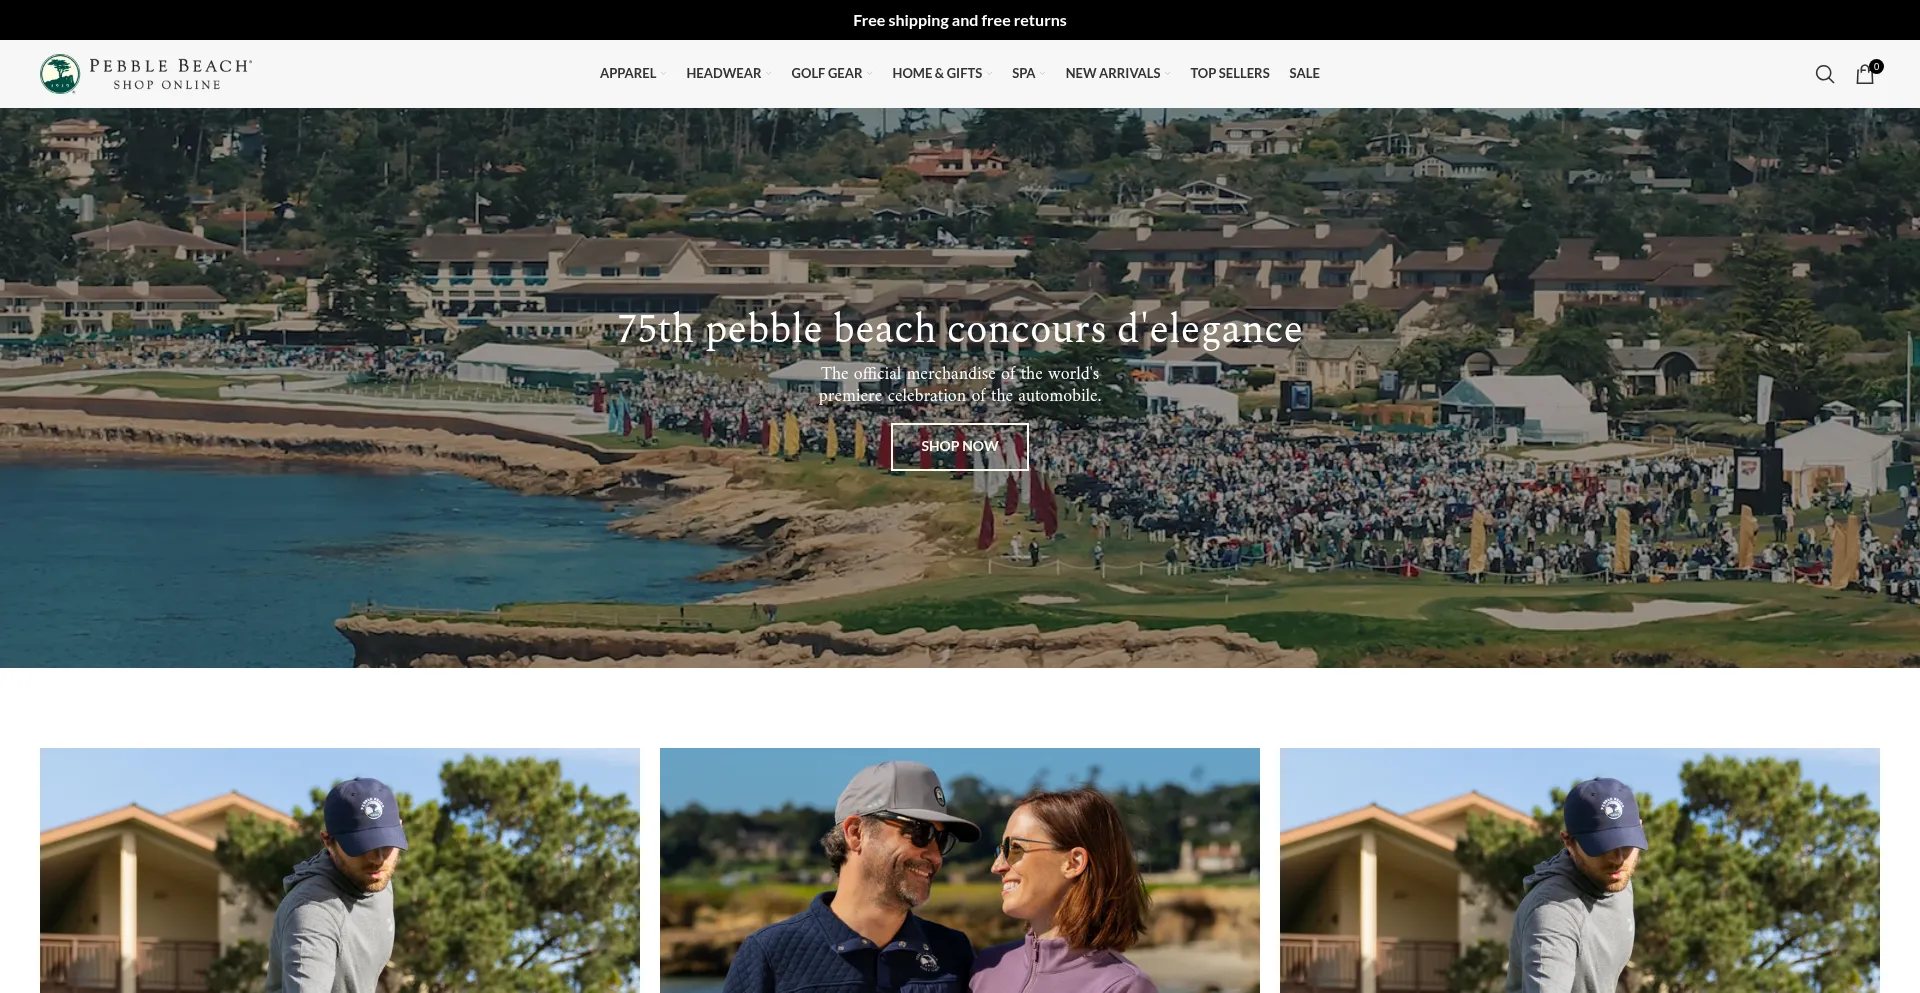Expand the Spa dropdown chevron
This screenshot has height=993, width=1920.
1042,74
